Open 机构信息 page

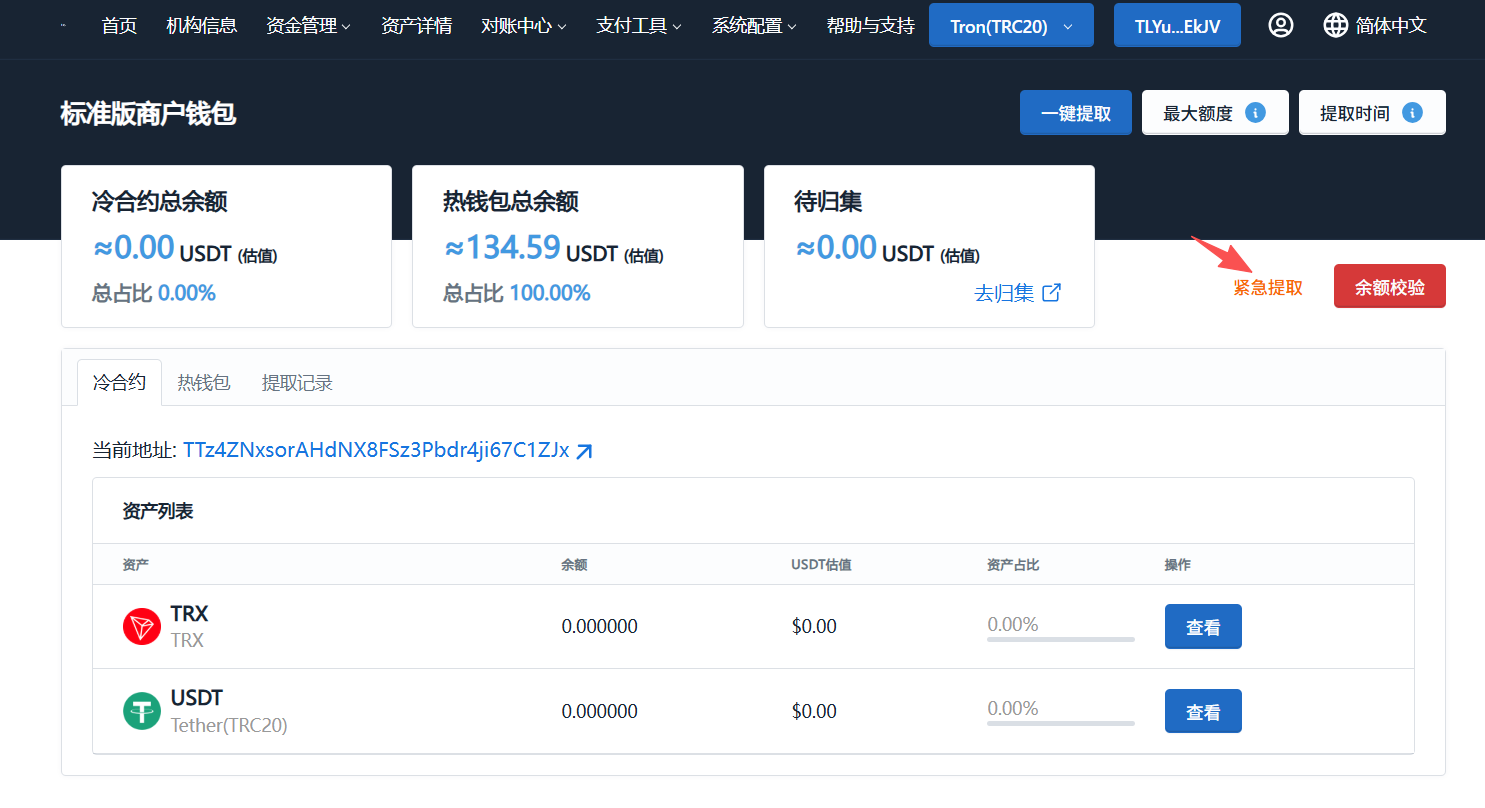201,26
